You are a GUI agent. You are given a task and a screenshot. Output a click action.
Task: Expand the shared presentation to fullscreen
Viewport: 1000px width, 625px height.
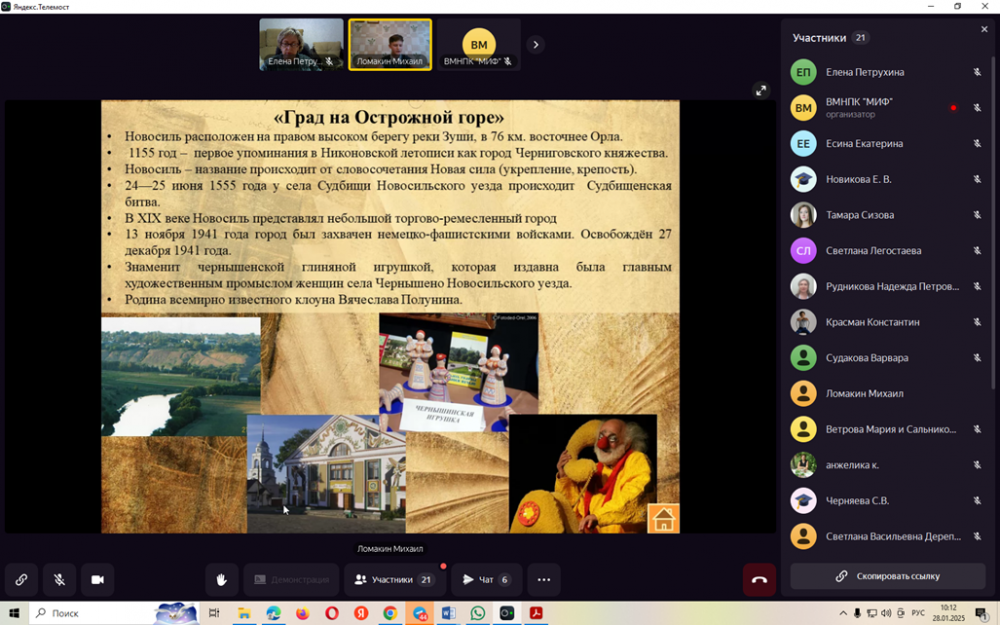click(760, 91)
